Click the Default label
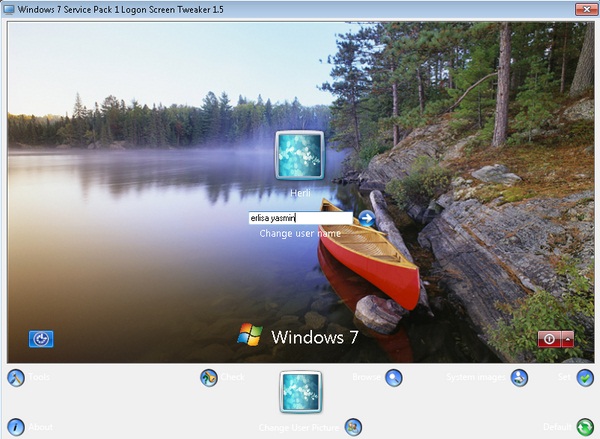600x439 pixels. [x=558, y=427]
